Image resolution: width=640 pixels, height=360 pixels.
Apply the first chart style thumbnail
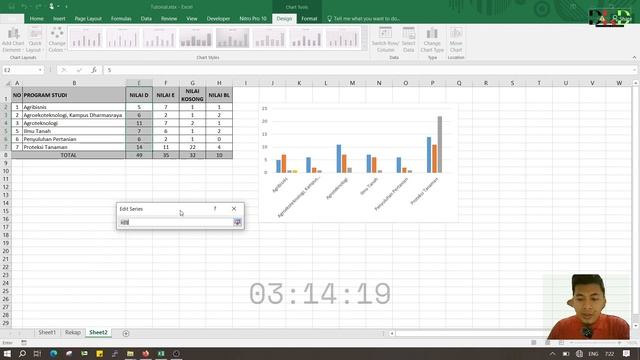(x=86, y=39)
